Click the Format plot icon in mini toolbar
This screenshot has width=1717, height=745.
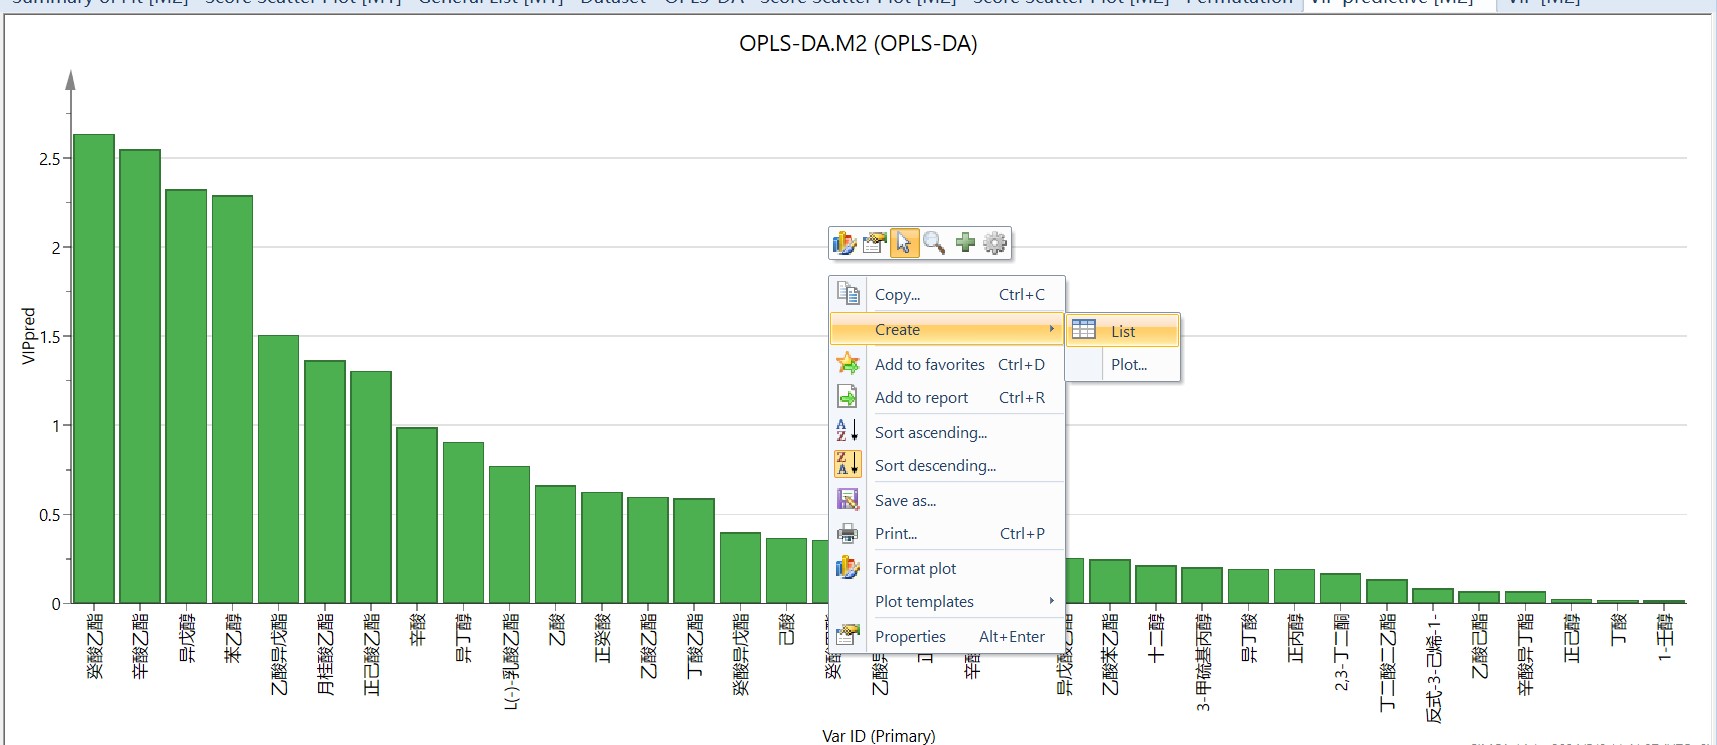[844, 243]
